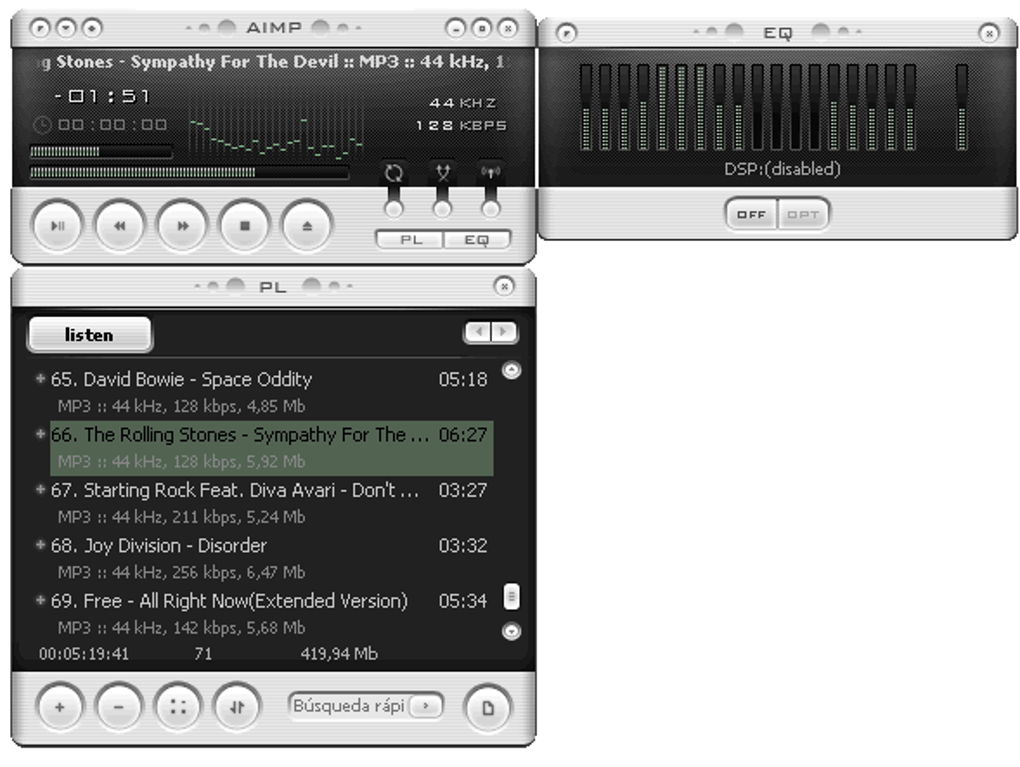The width and height of the screenshot is (1020, 767).
Task: Click the third round button in AIMP title bar
Action: tap(92, 28)
